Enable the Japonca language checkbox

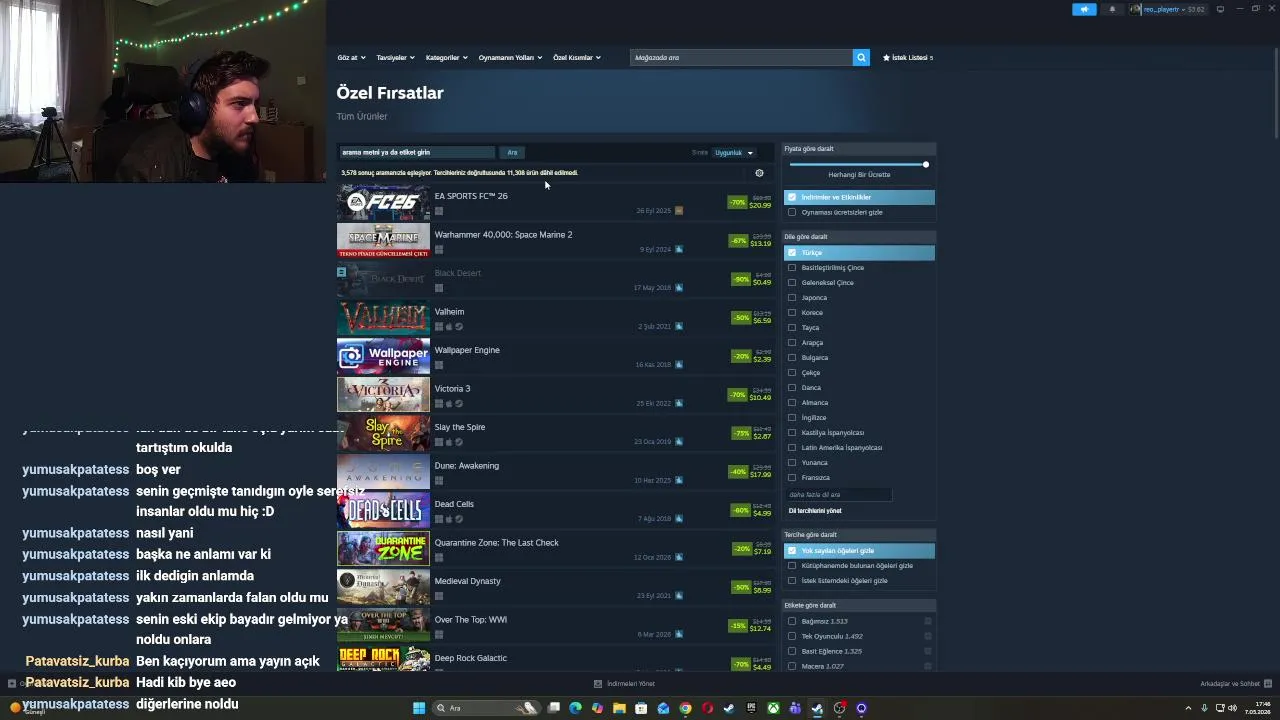coord(792,298)
